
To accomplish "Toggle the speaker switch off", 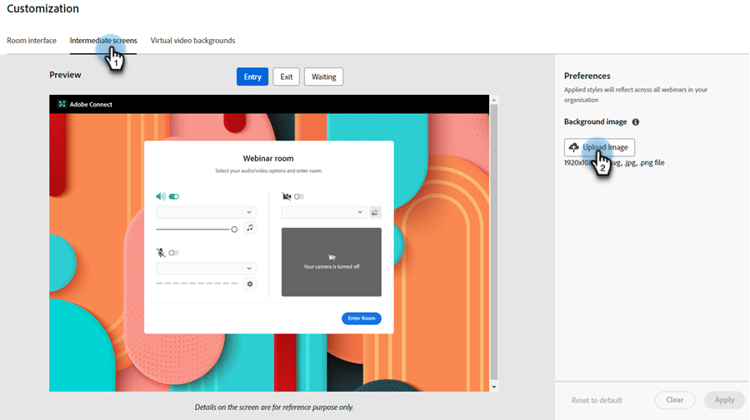I will 174,197.
